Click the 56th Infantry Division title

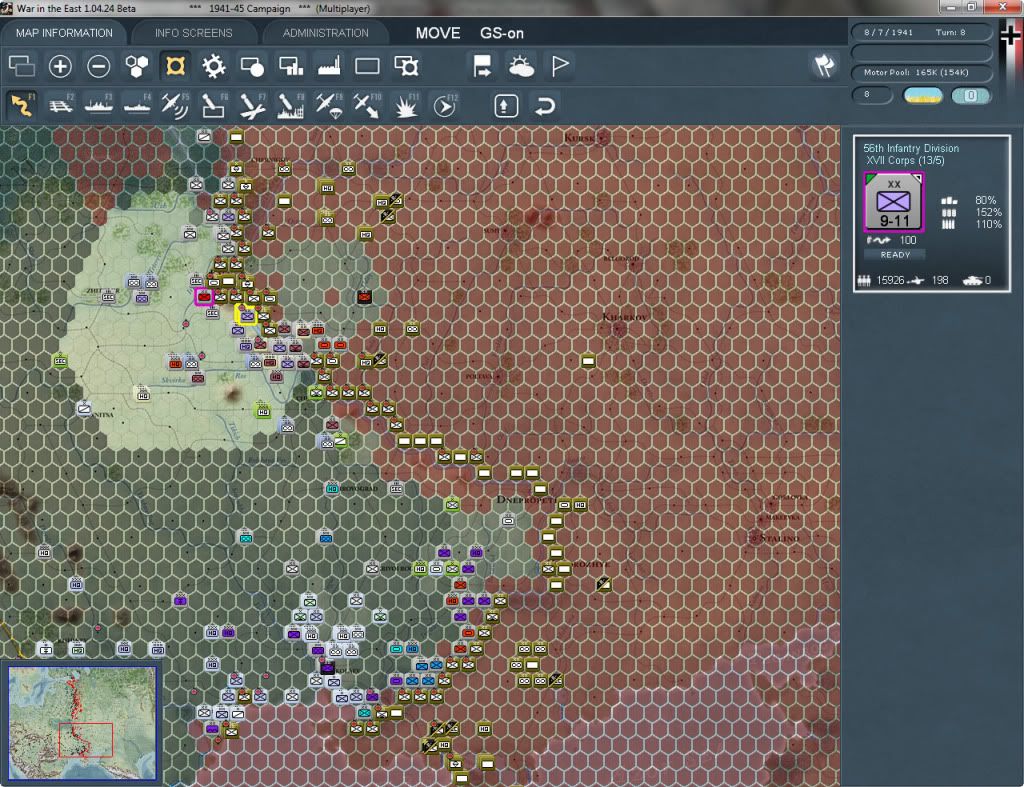(911, 148)
